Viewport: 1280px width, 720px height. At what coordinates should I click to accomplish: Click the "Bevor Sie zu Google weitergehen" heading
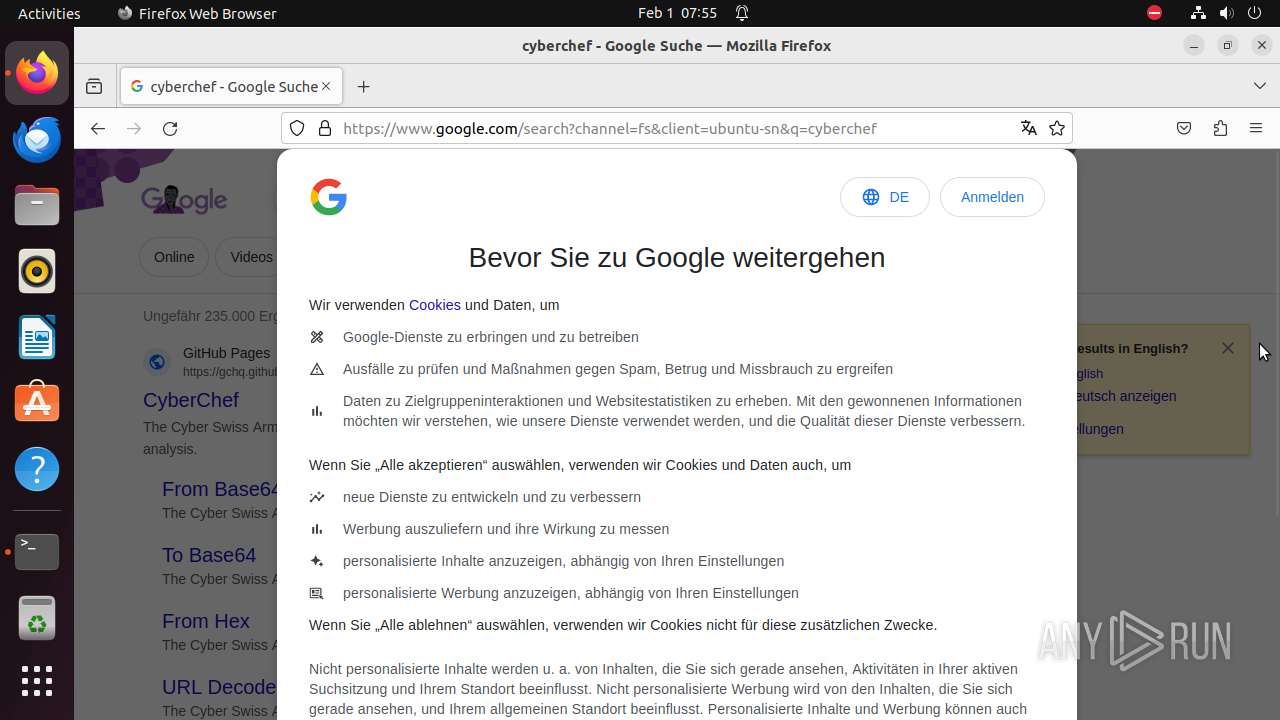coord(677,257)
